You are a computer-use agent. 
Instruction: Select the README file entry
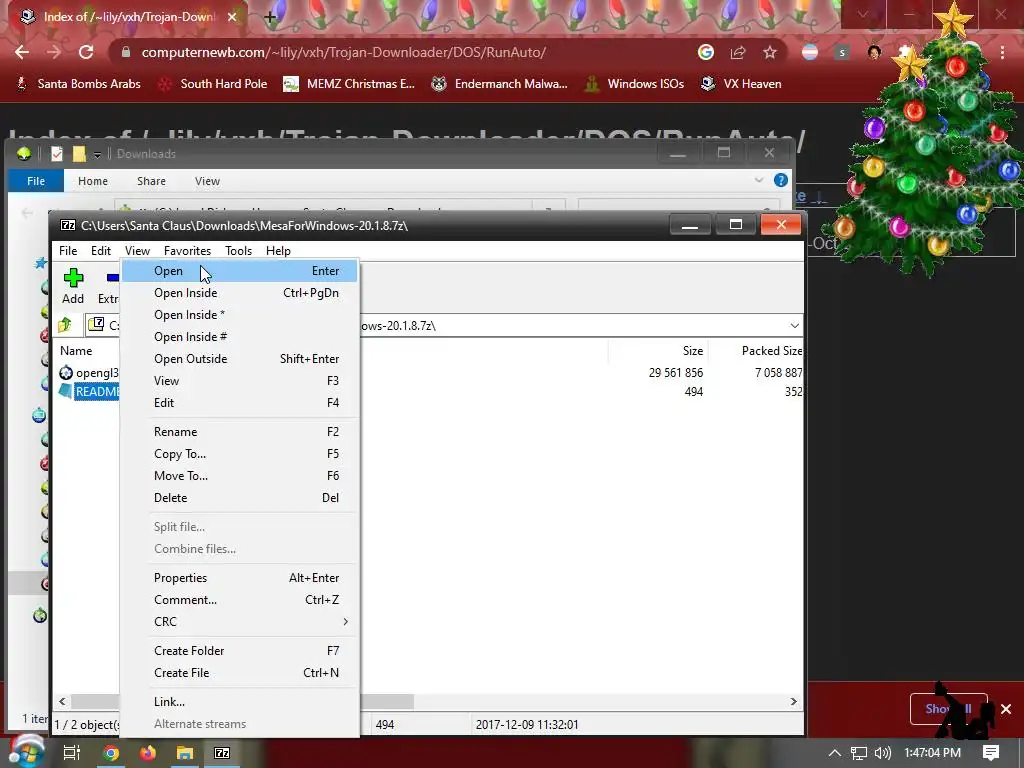click(97, 392)
